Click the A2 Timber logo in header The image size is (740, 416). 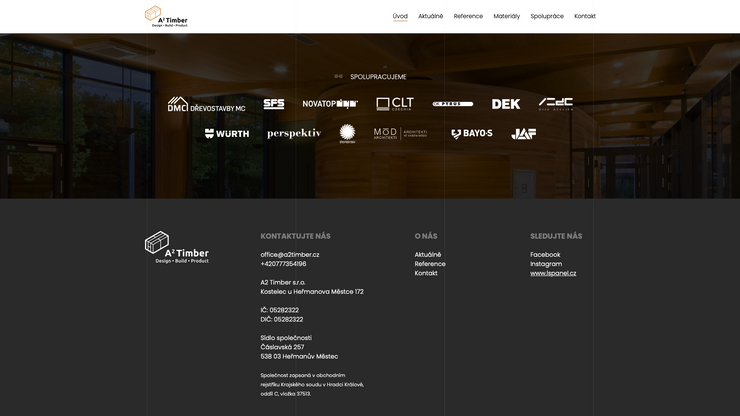pos(166,16)
